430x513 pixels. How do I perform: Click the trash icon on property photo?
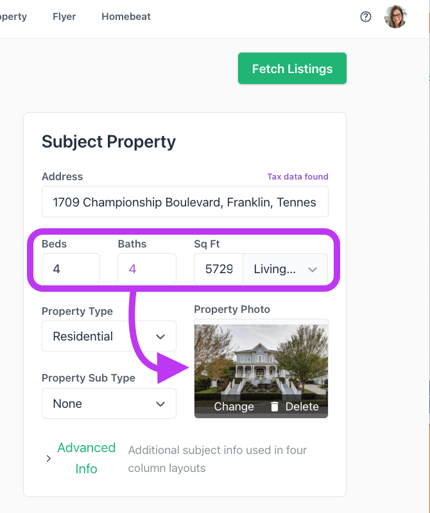[x=274, y=406]
